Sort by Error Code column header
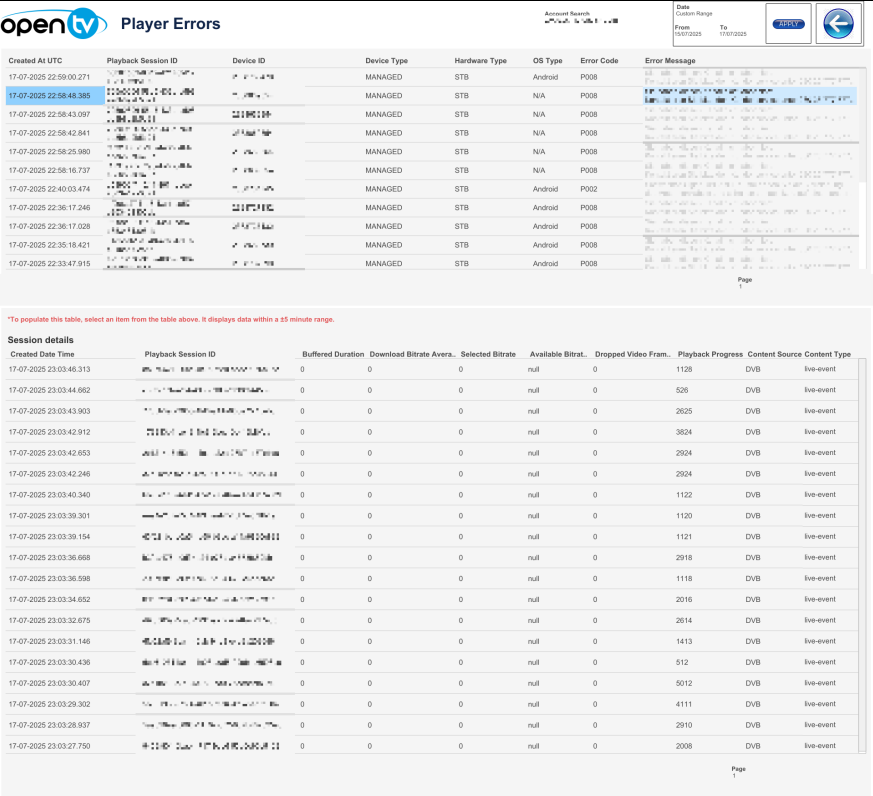Viewport: 873px width, 796px height. click(599, 61)
